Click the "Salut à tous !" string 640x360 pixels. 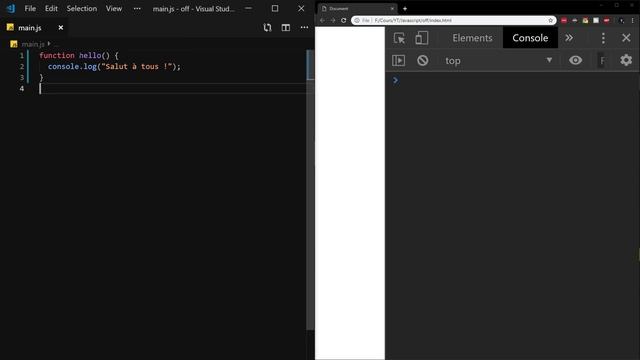pyautogui.click(x=137, y=67)
